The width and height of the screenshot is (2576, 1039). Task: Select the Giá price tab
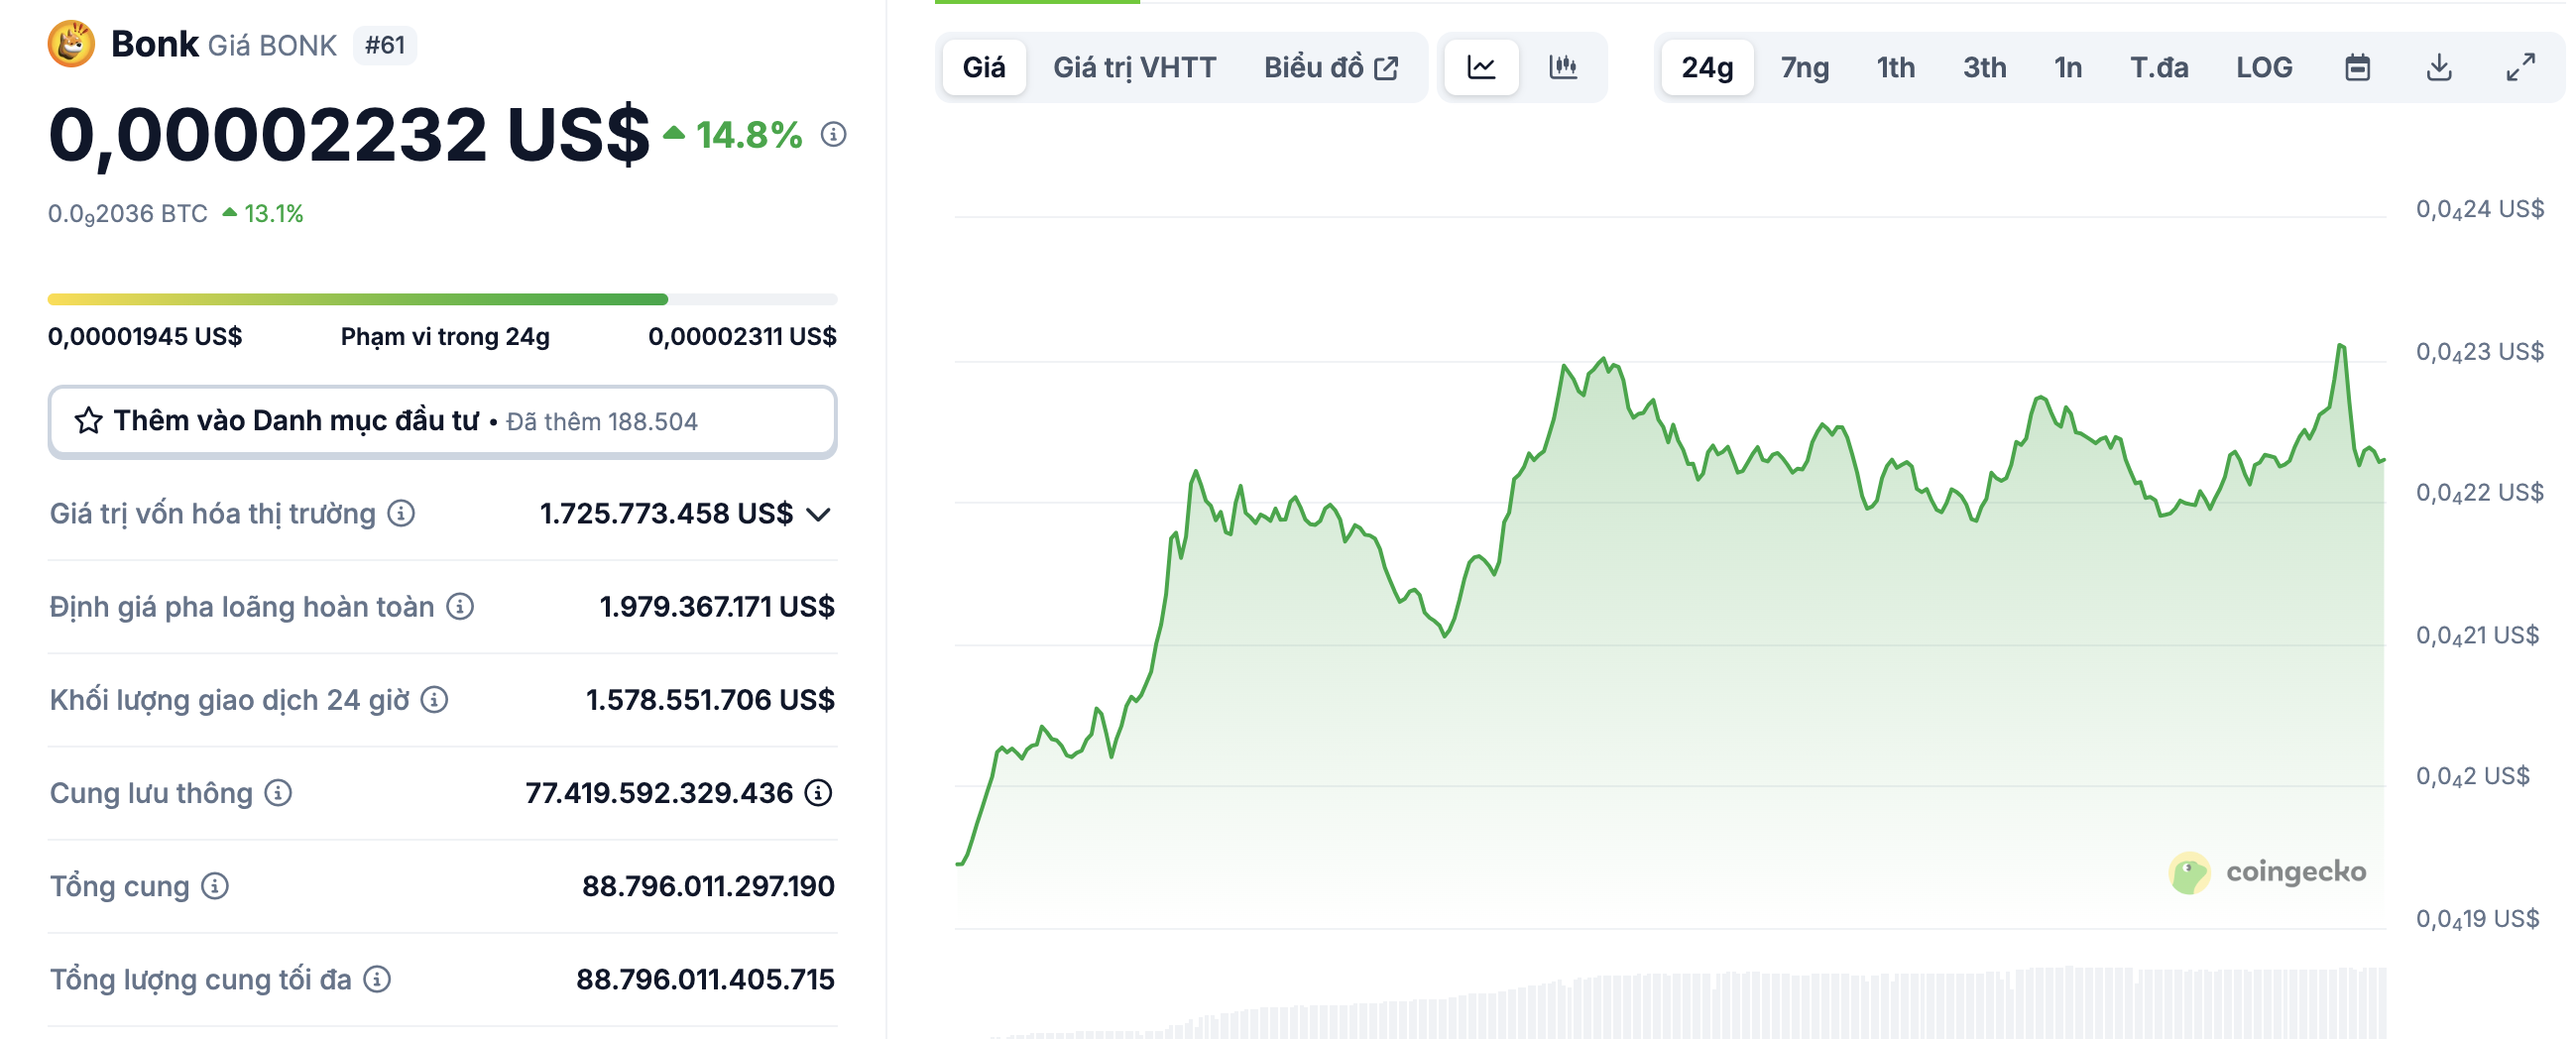pyautogui.click(x=983, y=68)
